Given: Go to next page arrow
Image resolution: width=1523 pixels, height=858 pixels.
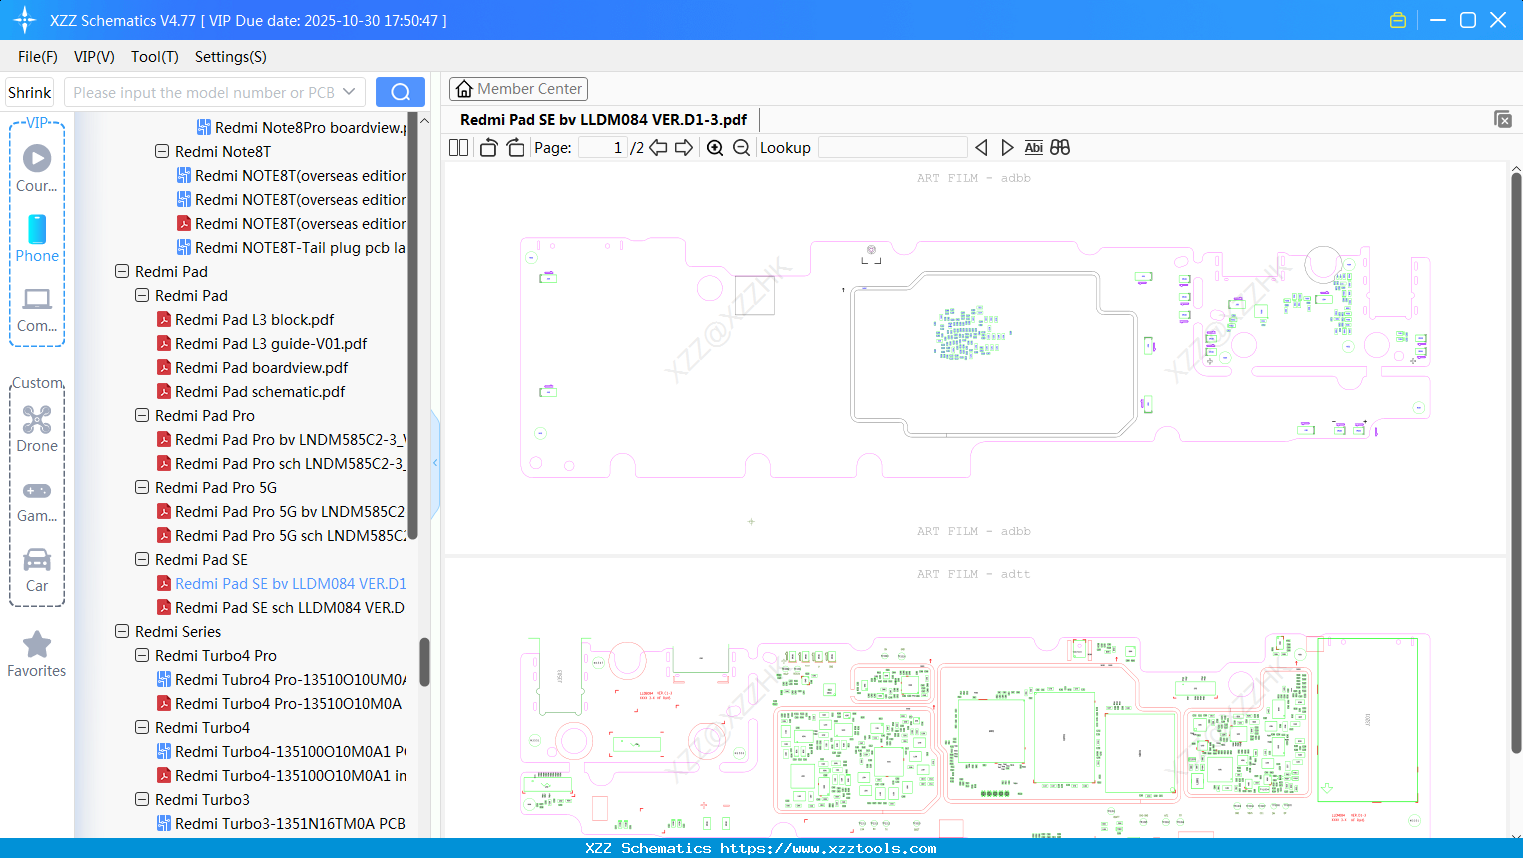Looking at the screenshot, I should 684,148.
